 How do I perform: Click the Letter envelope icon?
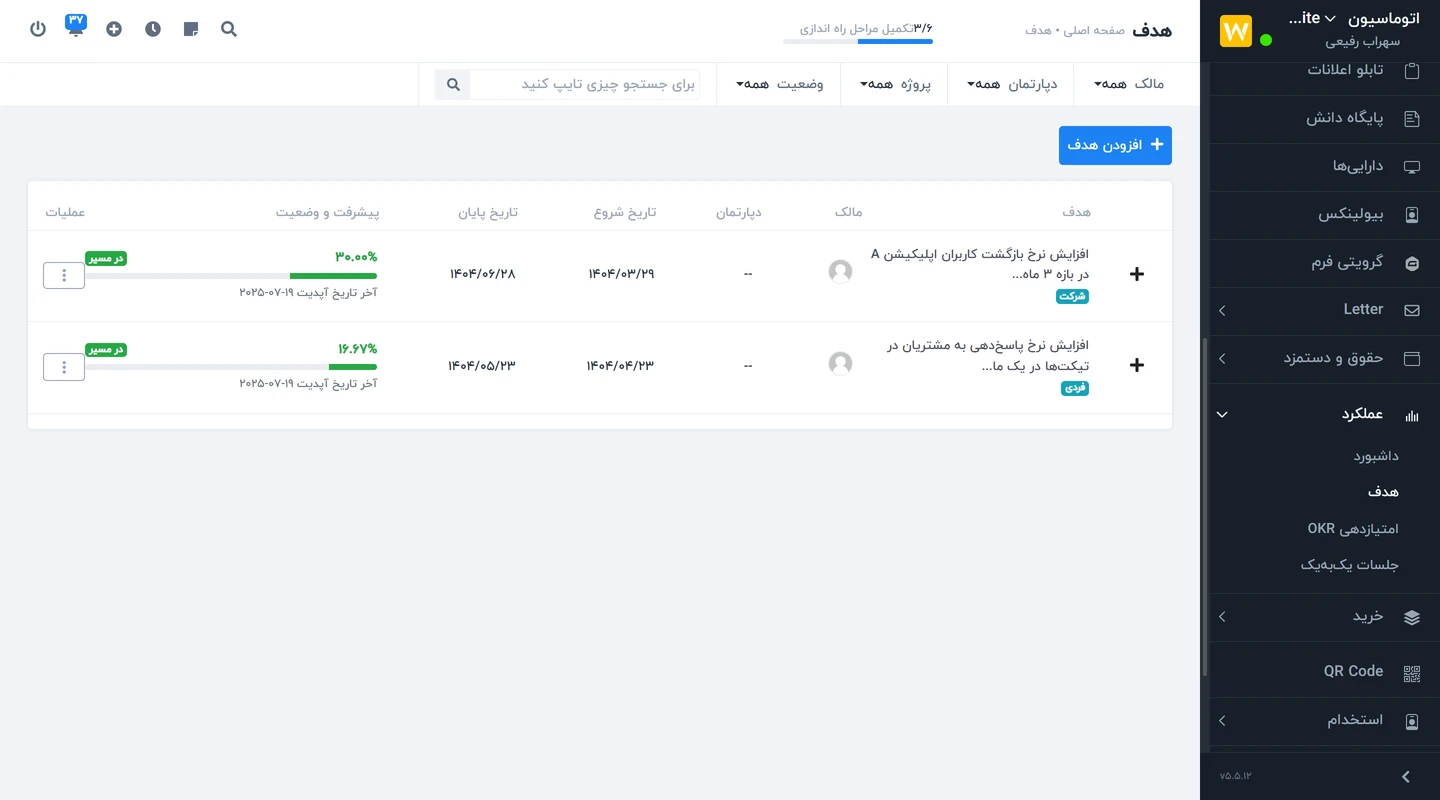coord(1412,310)
